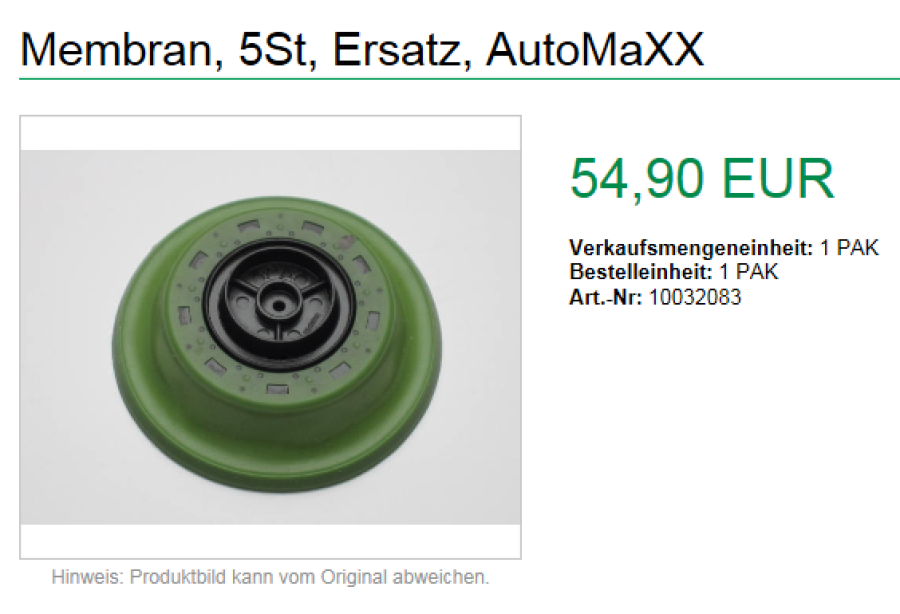Click the Bestelleinheit label
Viewport: 900px width, 614px height.
pyautogui.click(x=641, y=271)
